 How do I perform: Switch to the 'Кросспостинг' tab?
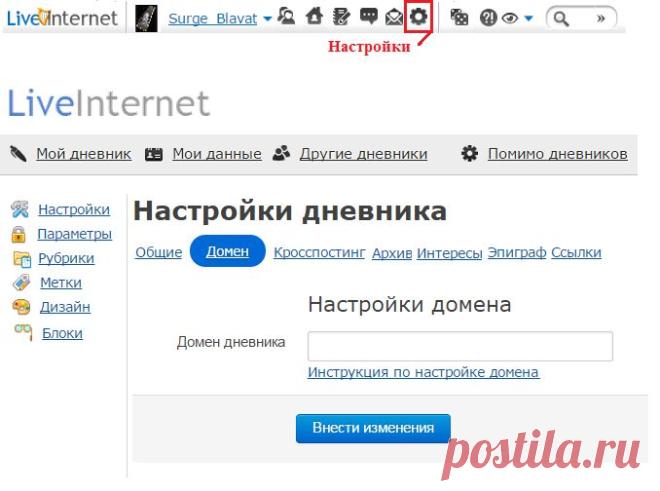click(x=319, y=252)
